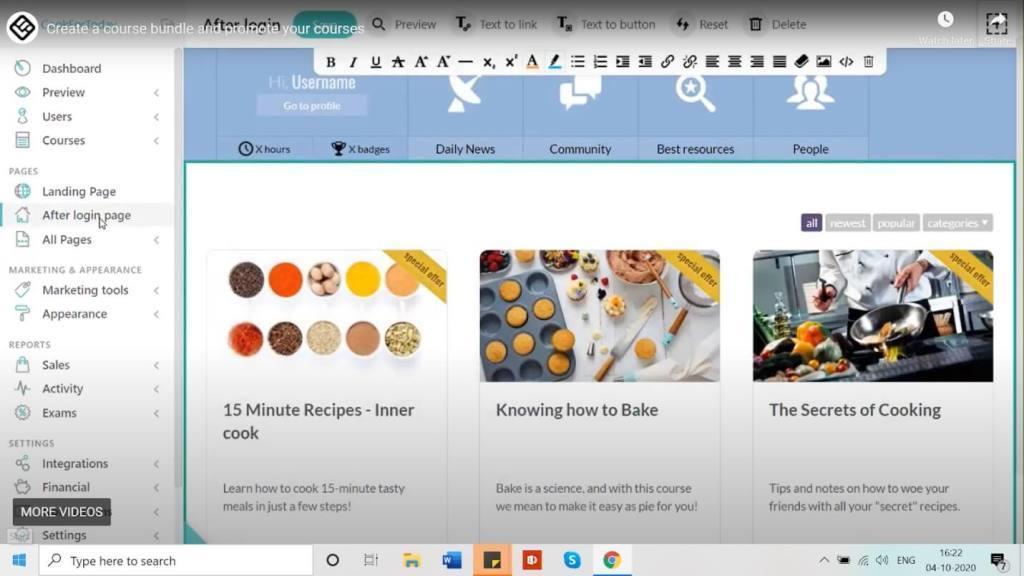
Task: Open Skype from the taskbar
Action: pyautogui.click(x=572, y=560)
